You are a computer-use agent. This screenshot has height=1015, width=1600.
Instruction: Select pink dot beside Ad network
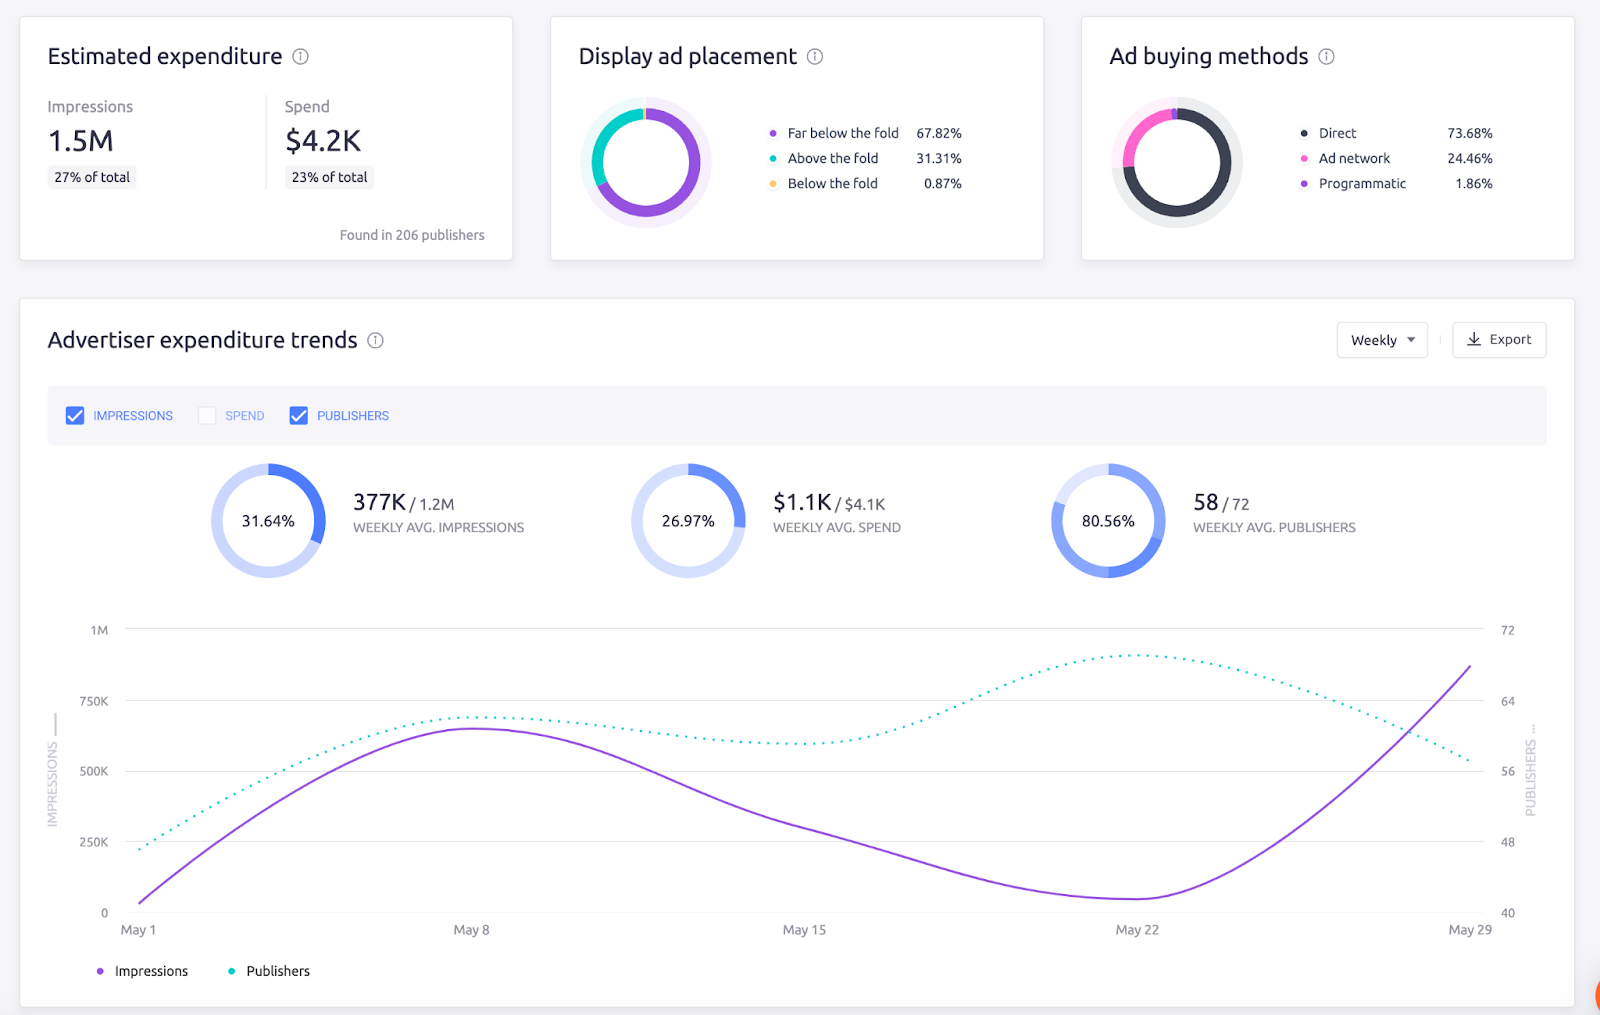tap(1304, 158)
